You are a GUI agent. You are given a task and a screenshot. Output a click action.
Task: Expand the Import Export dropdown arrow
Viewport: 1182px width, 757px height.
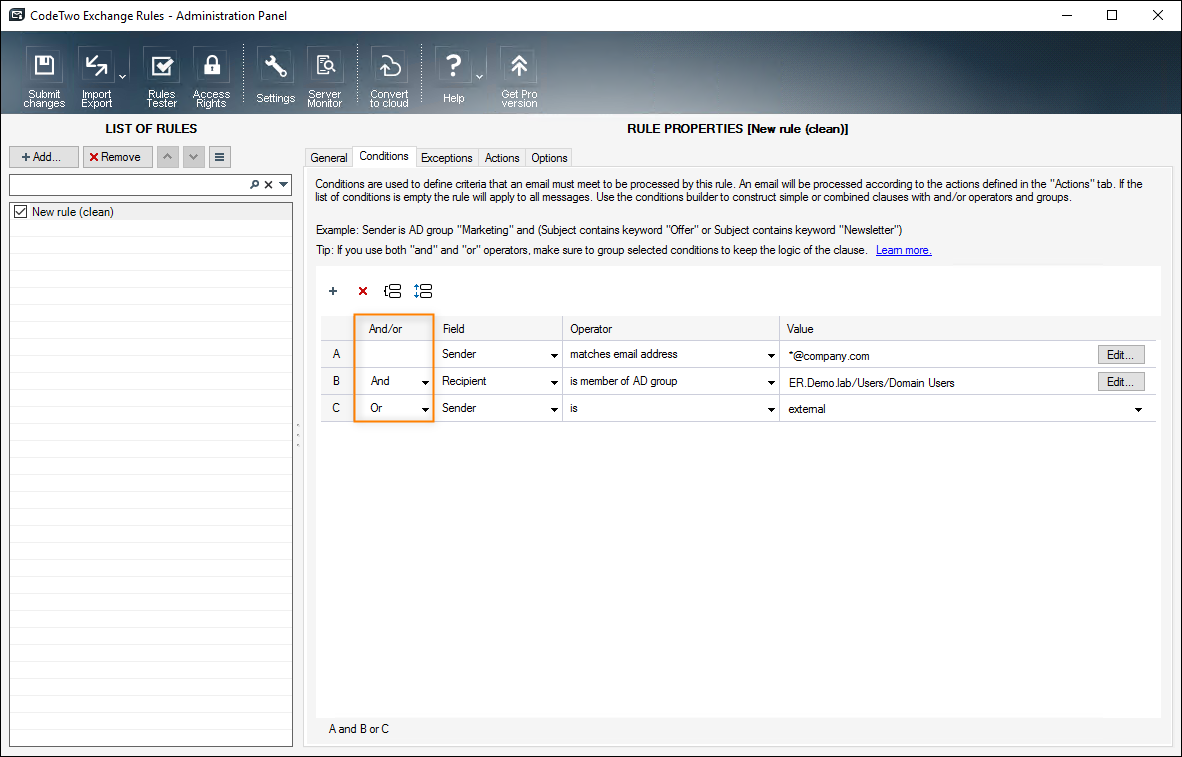pyautogui.click(x=122, y=77)
